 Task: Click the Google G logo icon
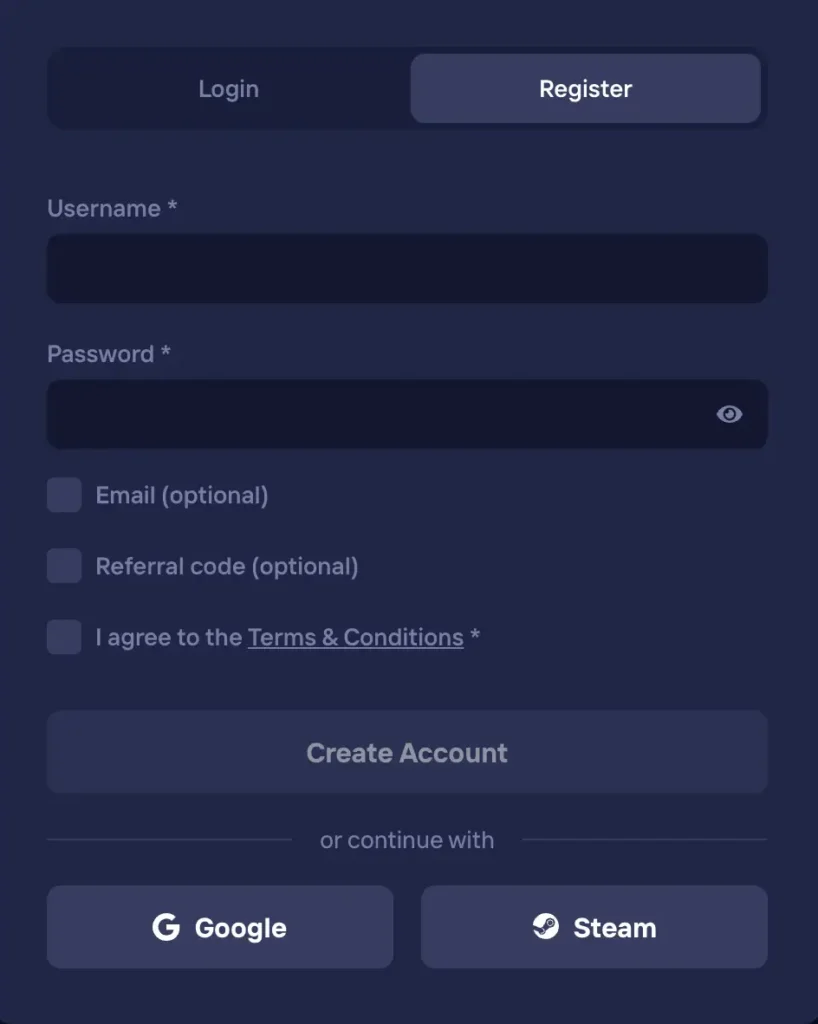166,927
